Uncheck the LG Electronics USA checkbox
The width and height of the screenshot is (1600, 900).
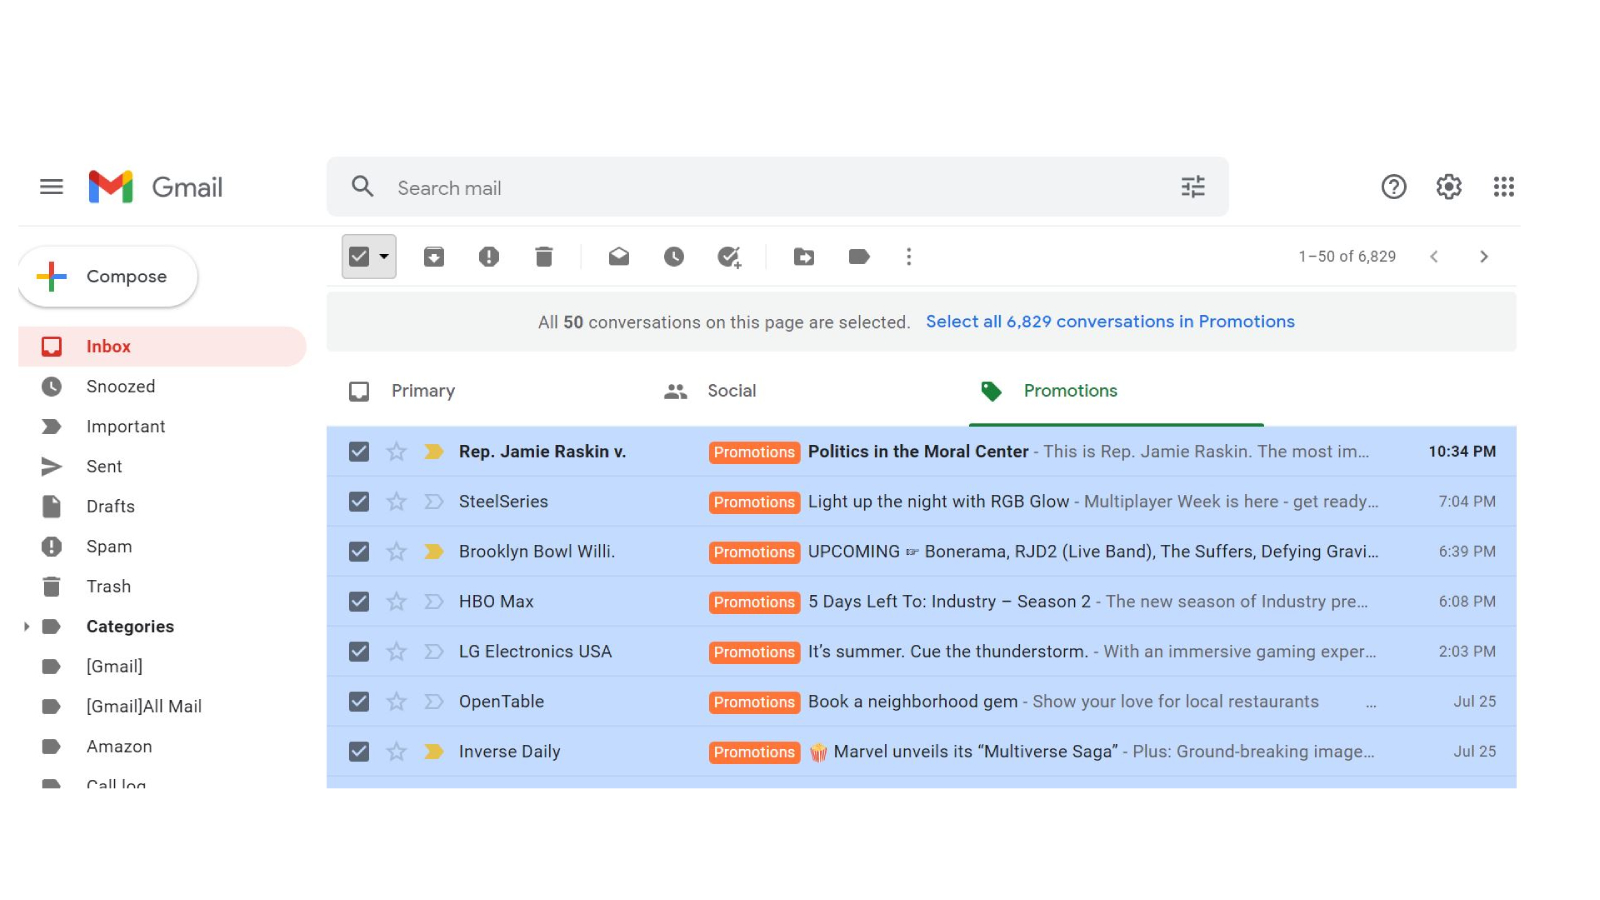coord(359,652)
